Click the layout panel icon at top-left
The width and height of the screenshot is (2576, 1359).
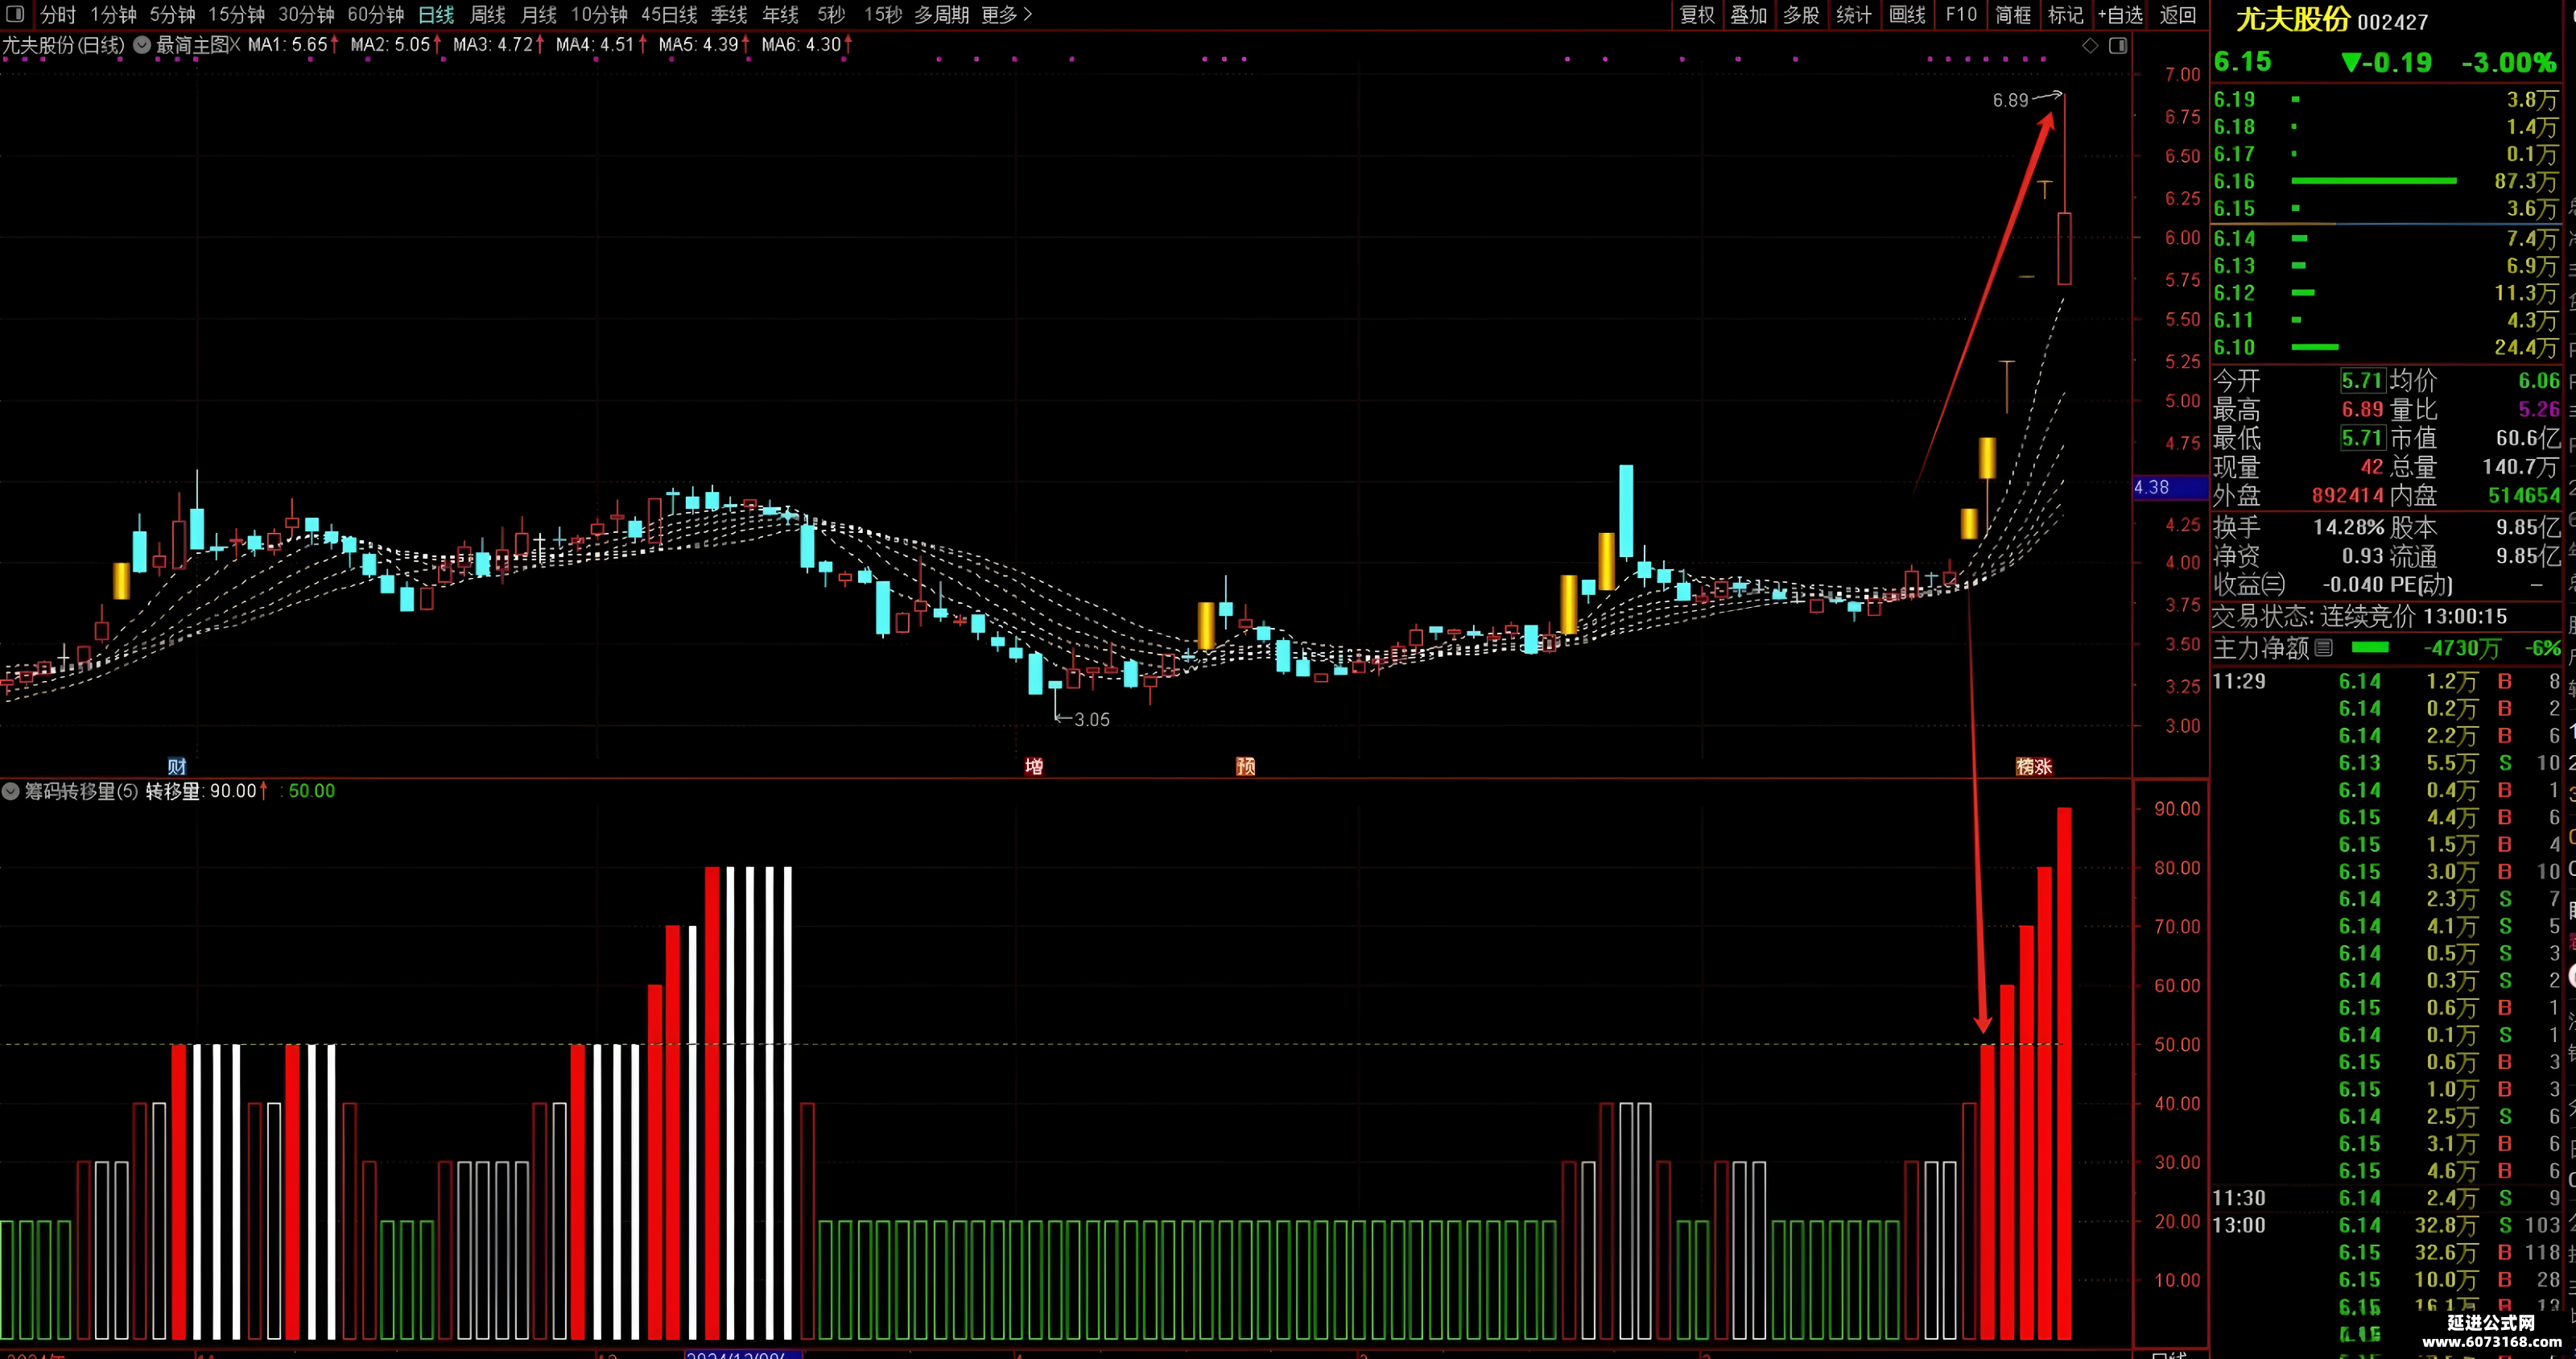point(16,14)
